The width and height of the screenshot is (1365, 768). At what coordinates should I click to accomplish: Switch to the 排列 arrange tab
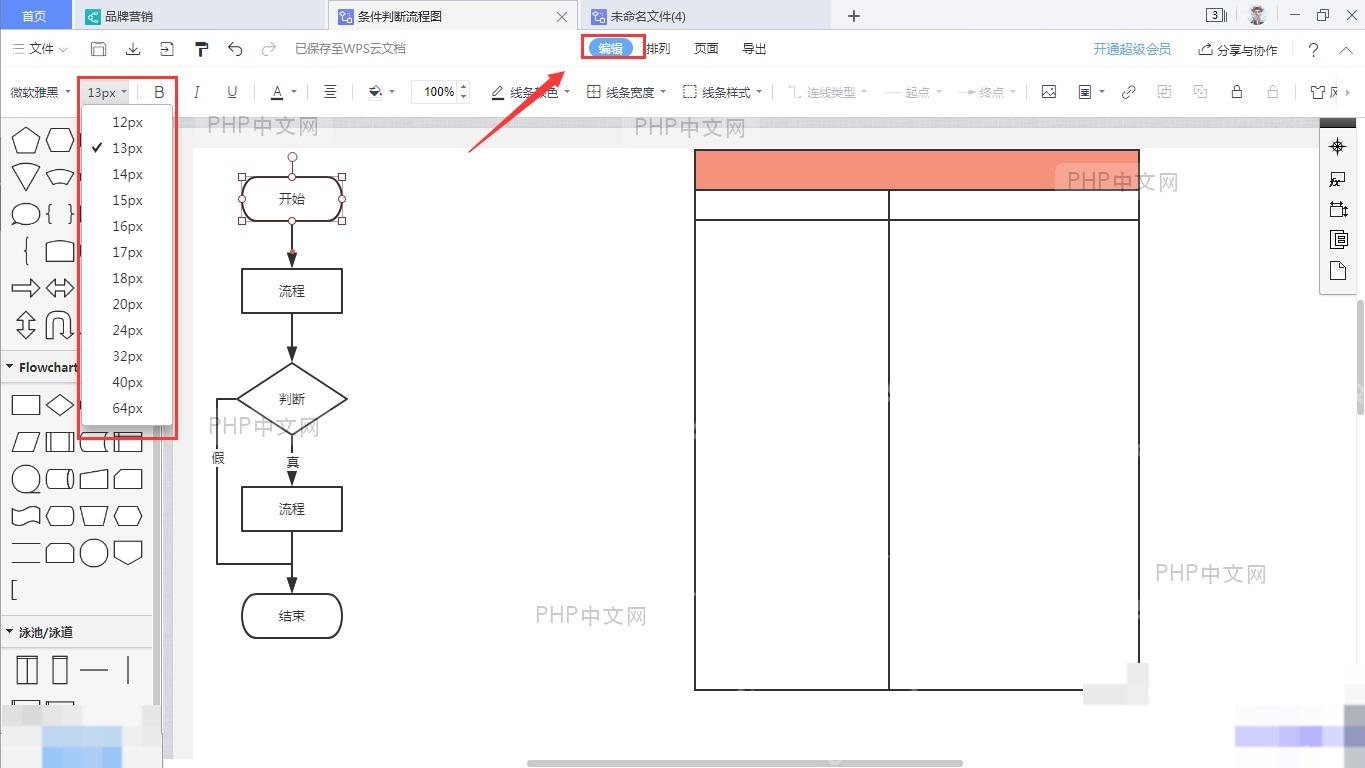pos(658,48)
